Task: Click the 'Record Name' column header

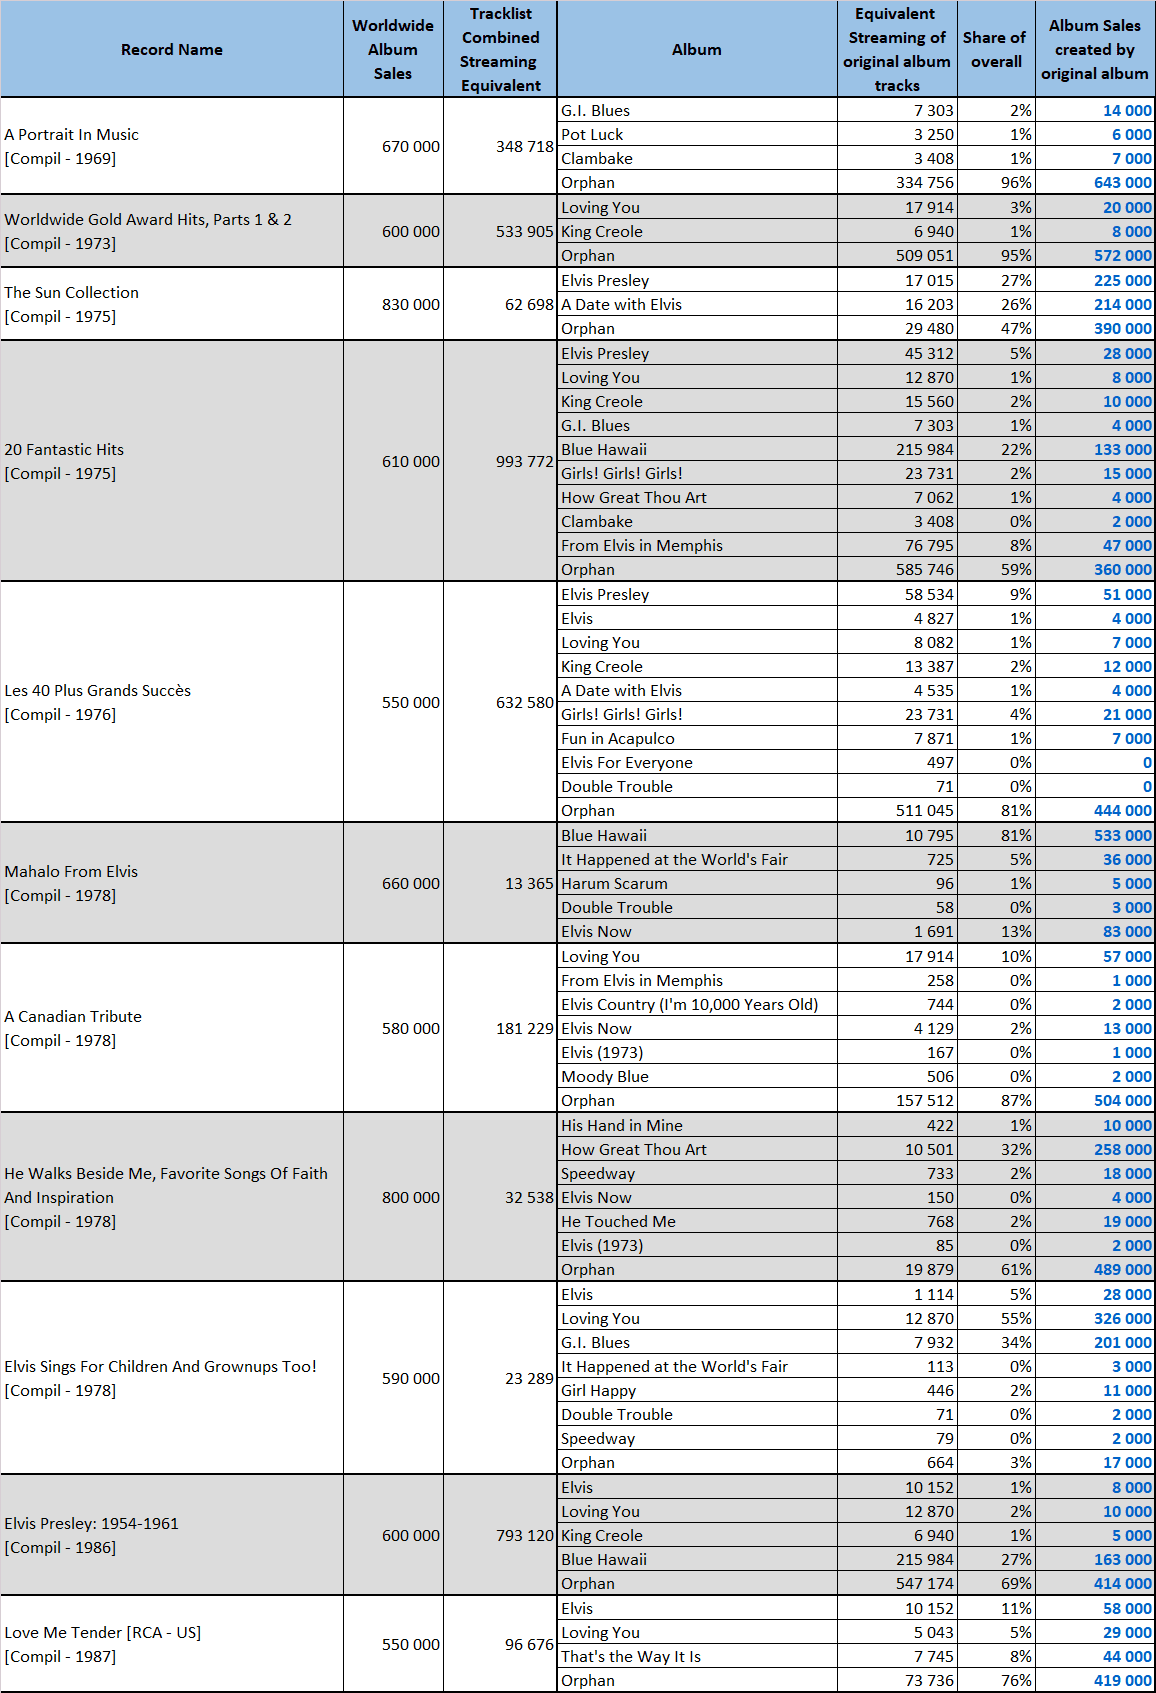Action: pos(172,49)
